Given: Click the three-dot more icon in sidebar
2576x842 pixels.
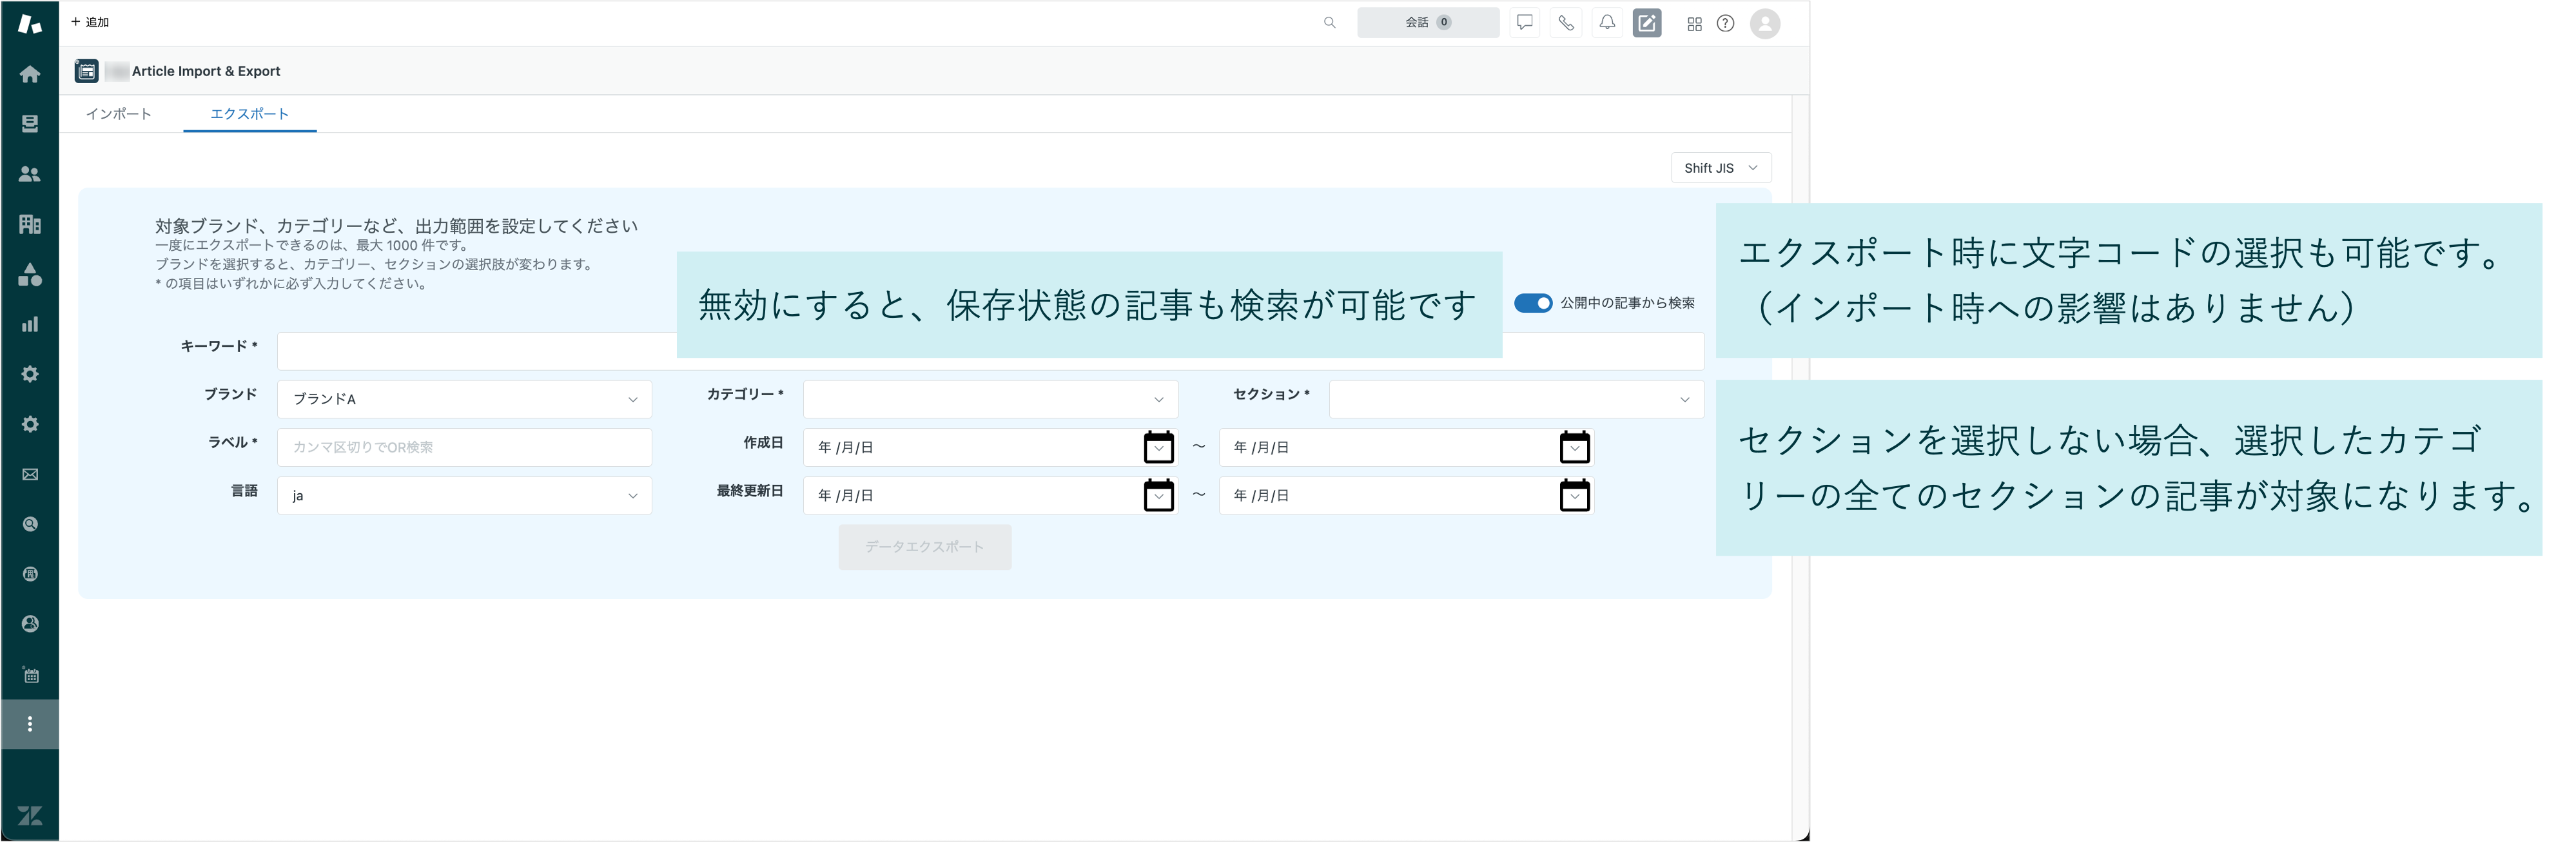Looking at the screenshot, I should tap(30, 724).
